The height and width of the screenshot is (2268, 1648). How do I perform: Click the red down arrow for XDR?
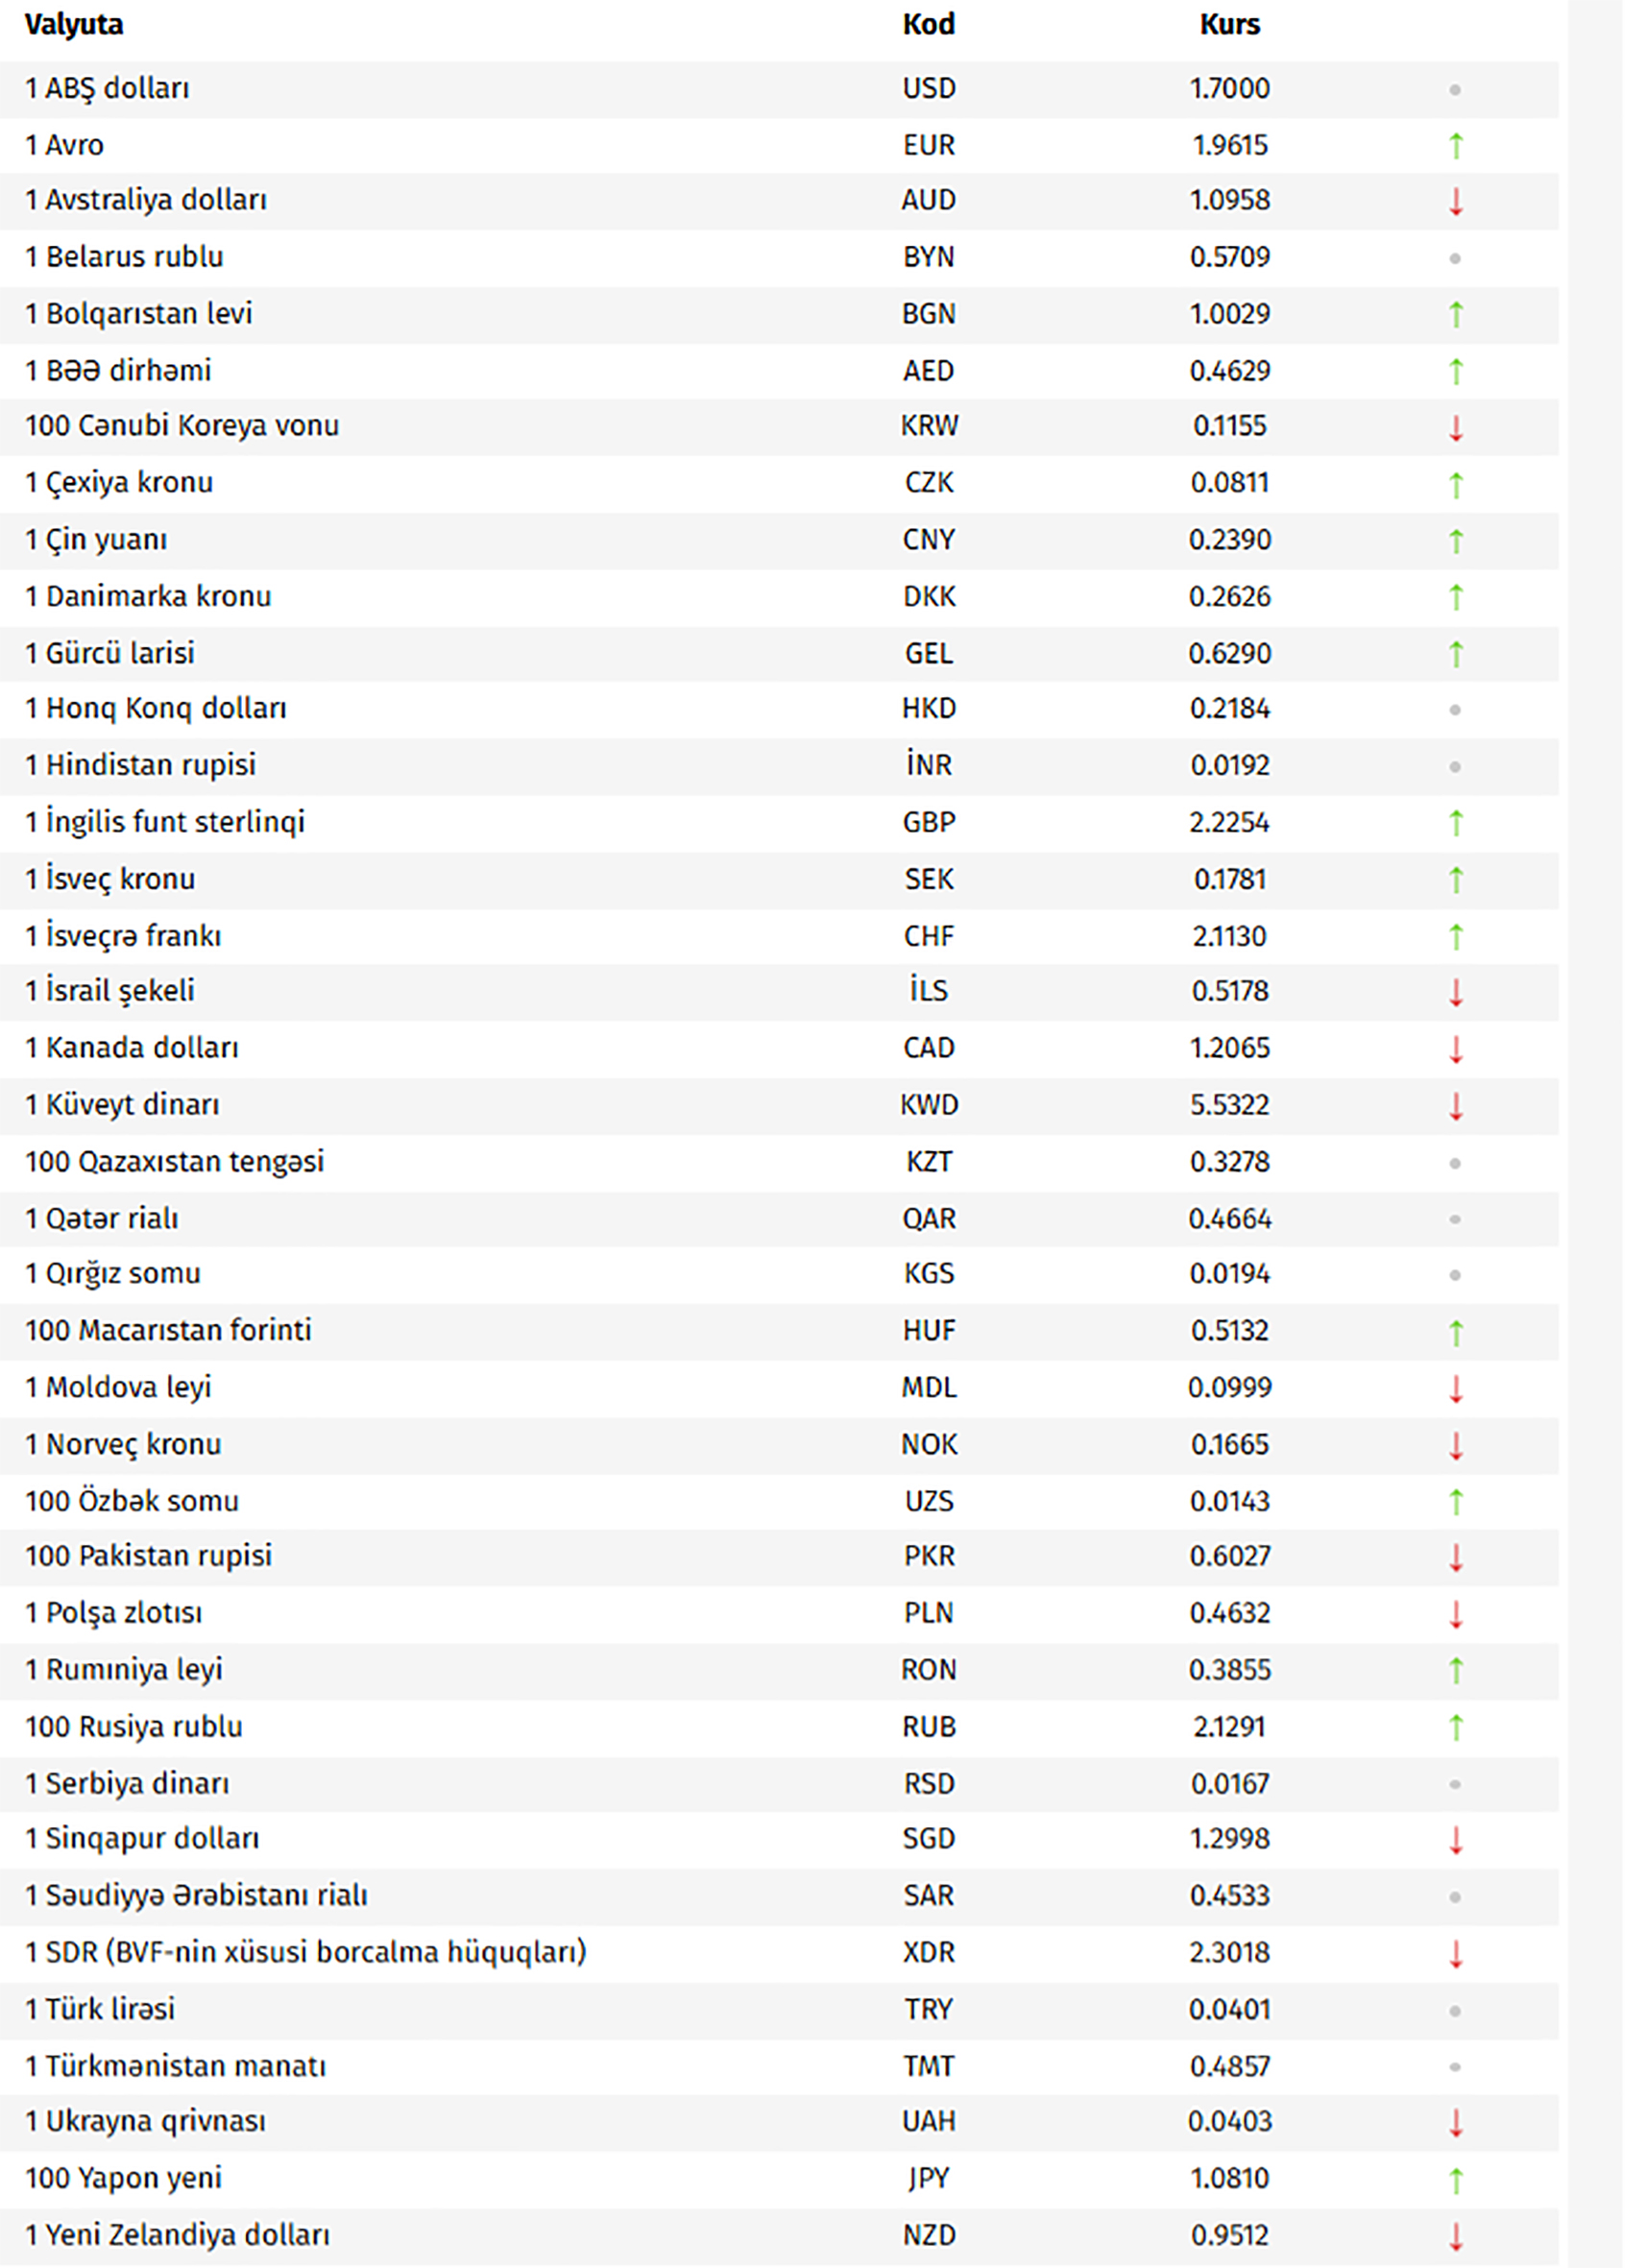pyautogui.click(x=1456, y=1954)
